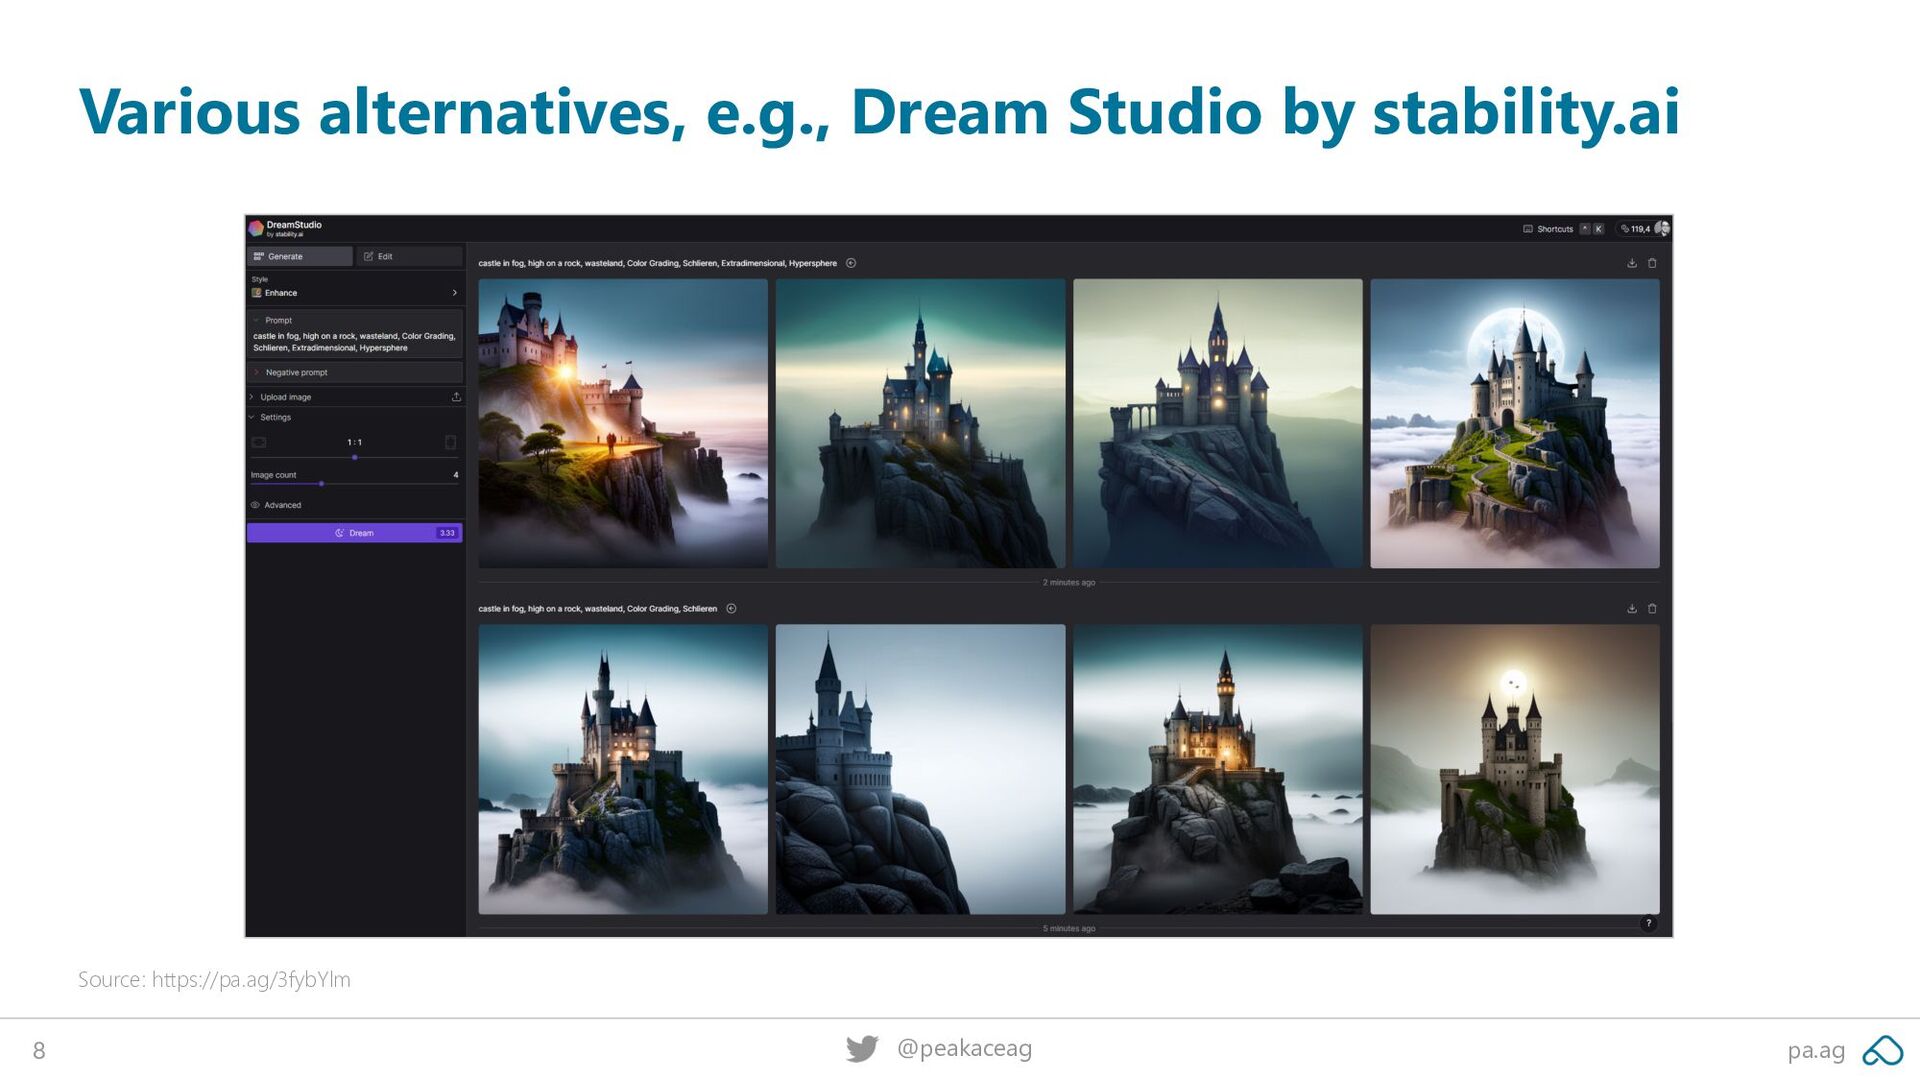Open the Shortcuts panel
Screen dimensions: 1920x1080
pyautogui.click(x=1548, y=229)
